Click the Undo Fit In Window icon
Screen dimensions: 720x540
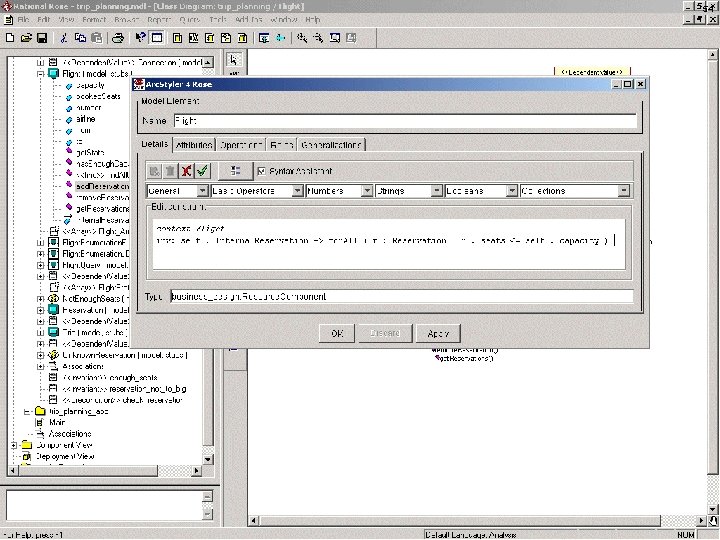351,38
